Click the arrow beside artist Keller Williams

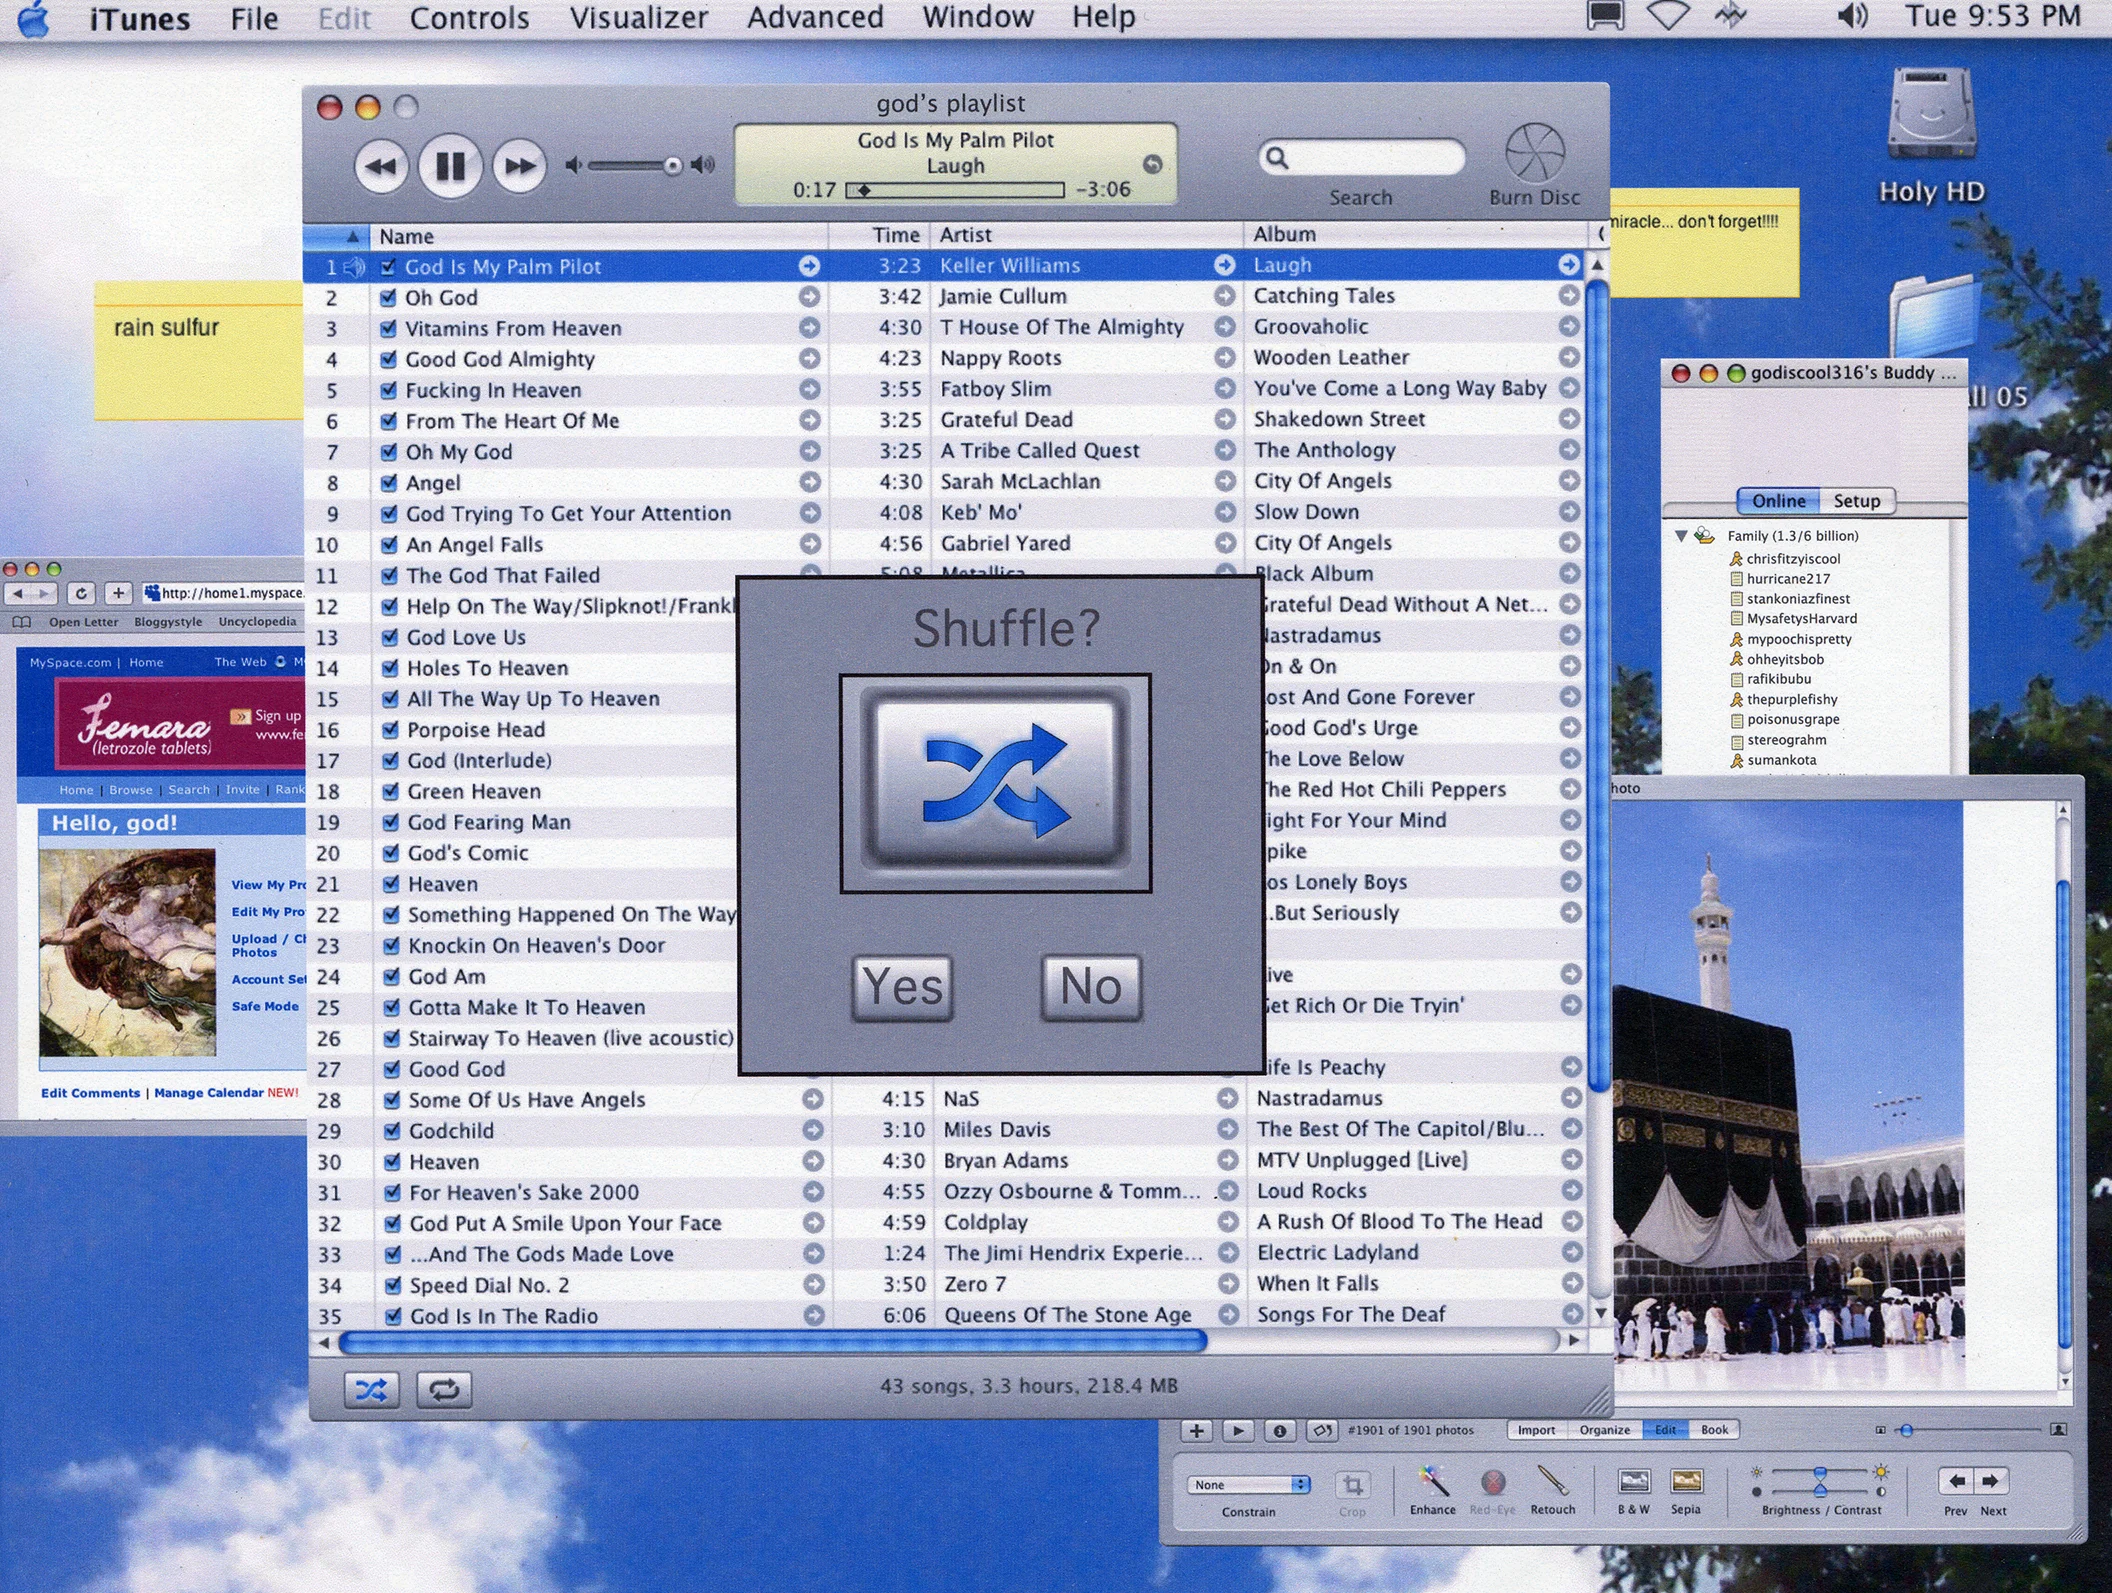click(x=1224, y=265)
